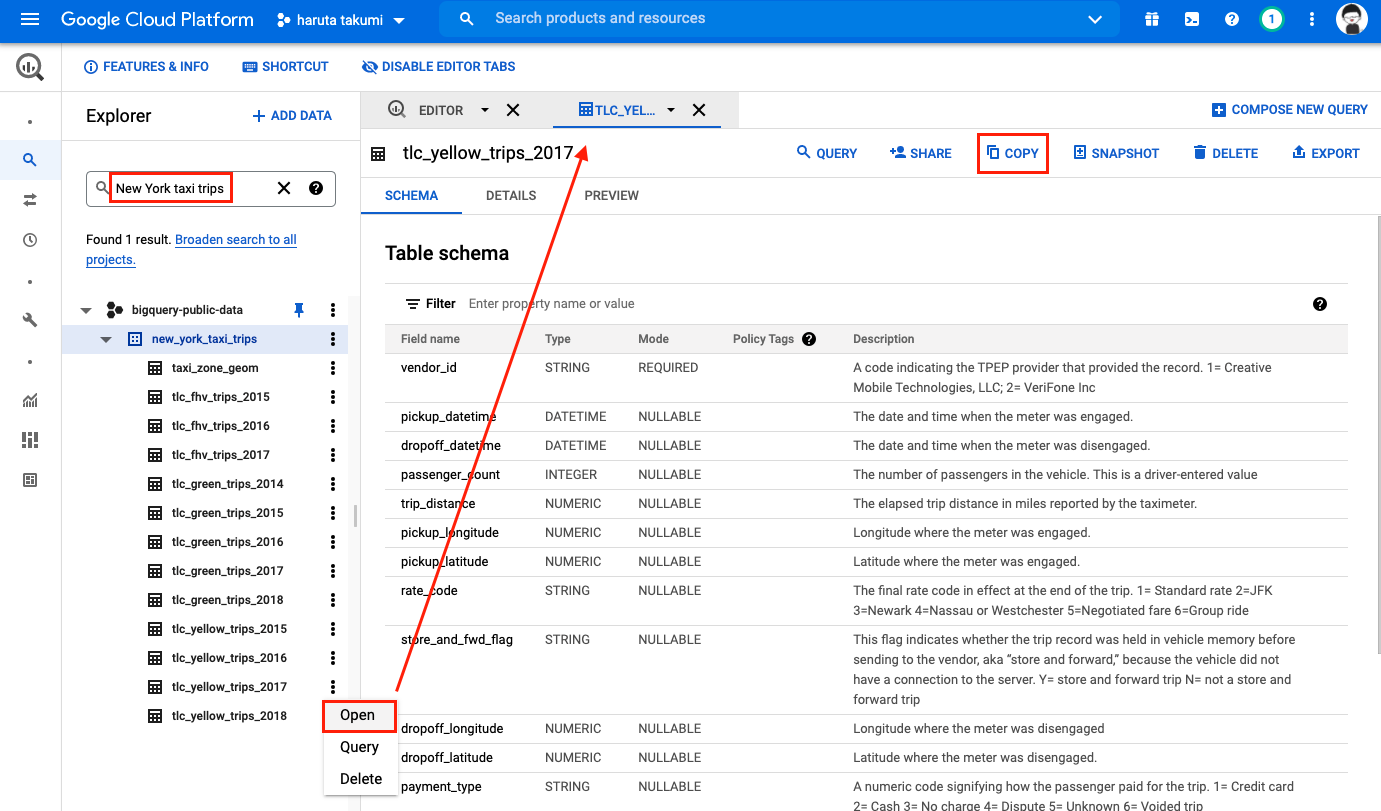Image resolution: width=1381 pixels, height=811 pixels.
Task: Select the search icon in the left rail
Action: pyautogui.click(x=29, y=159)
